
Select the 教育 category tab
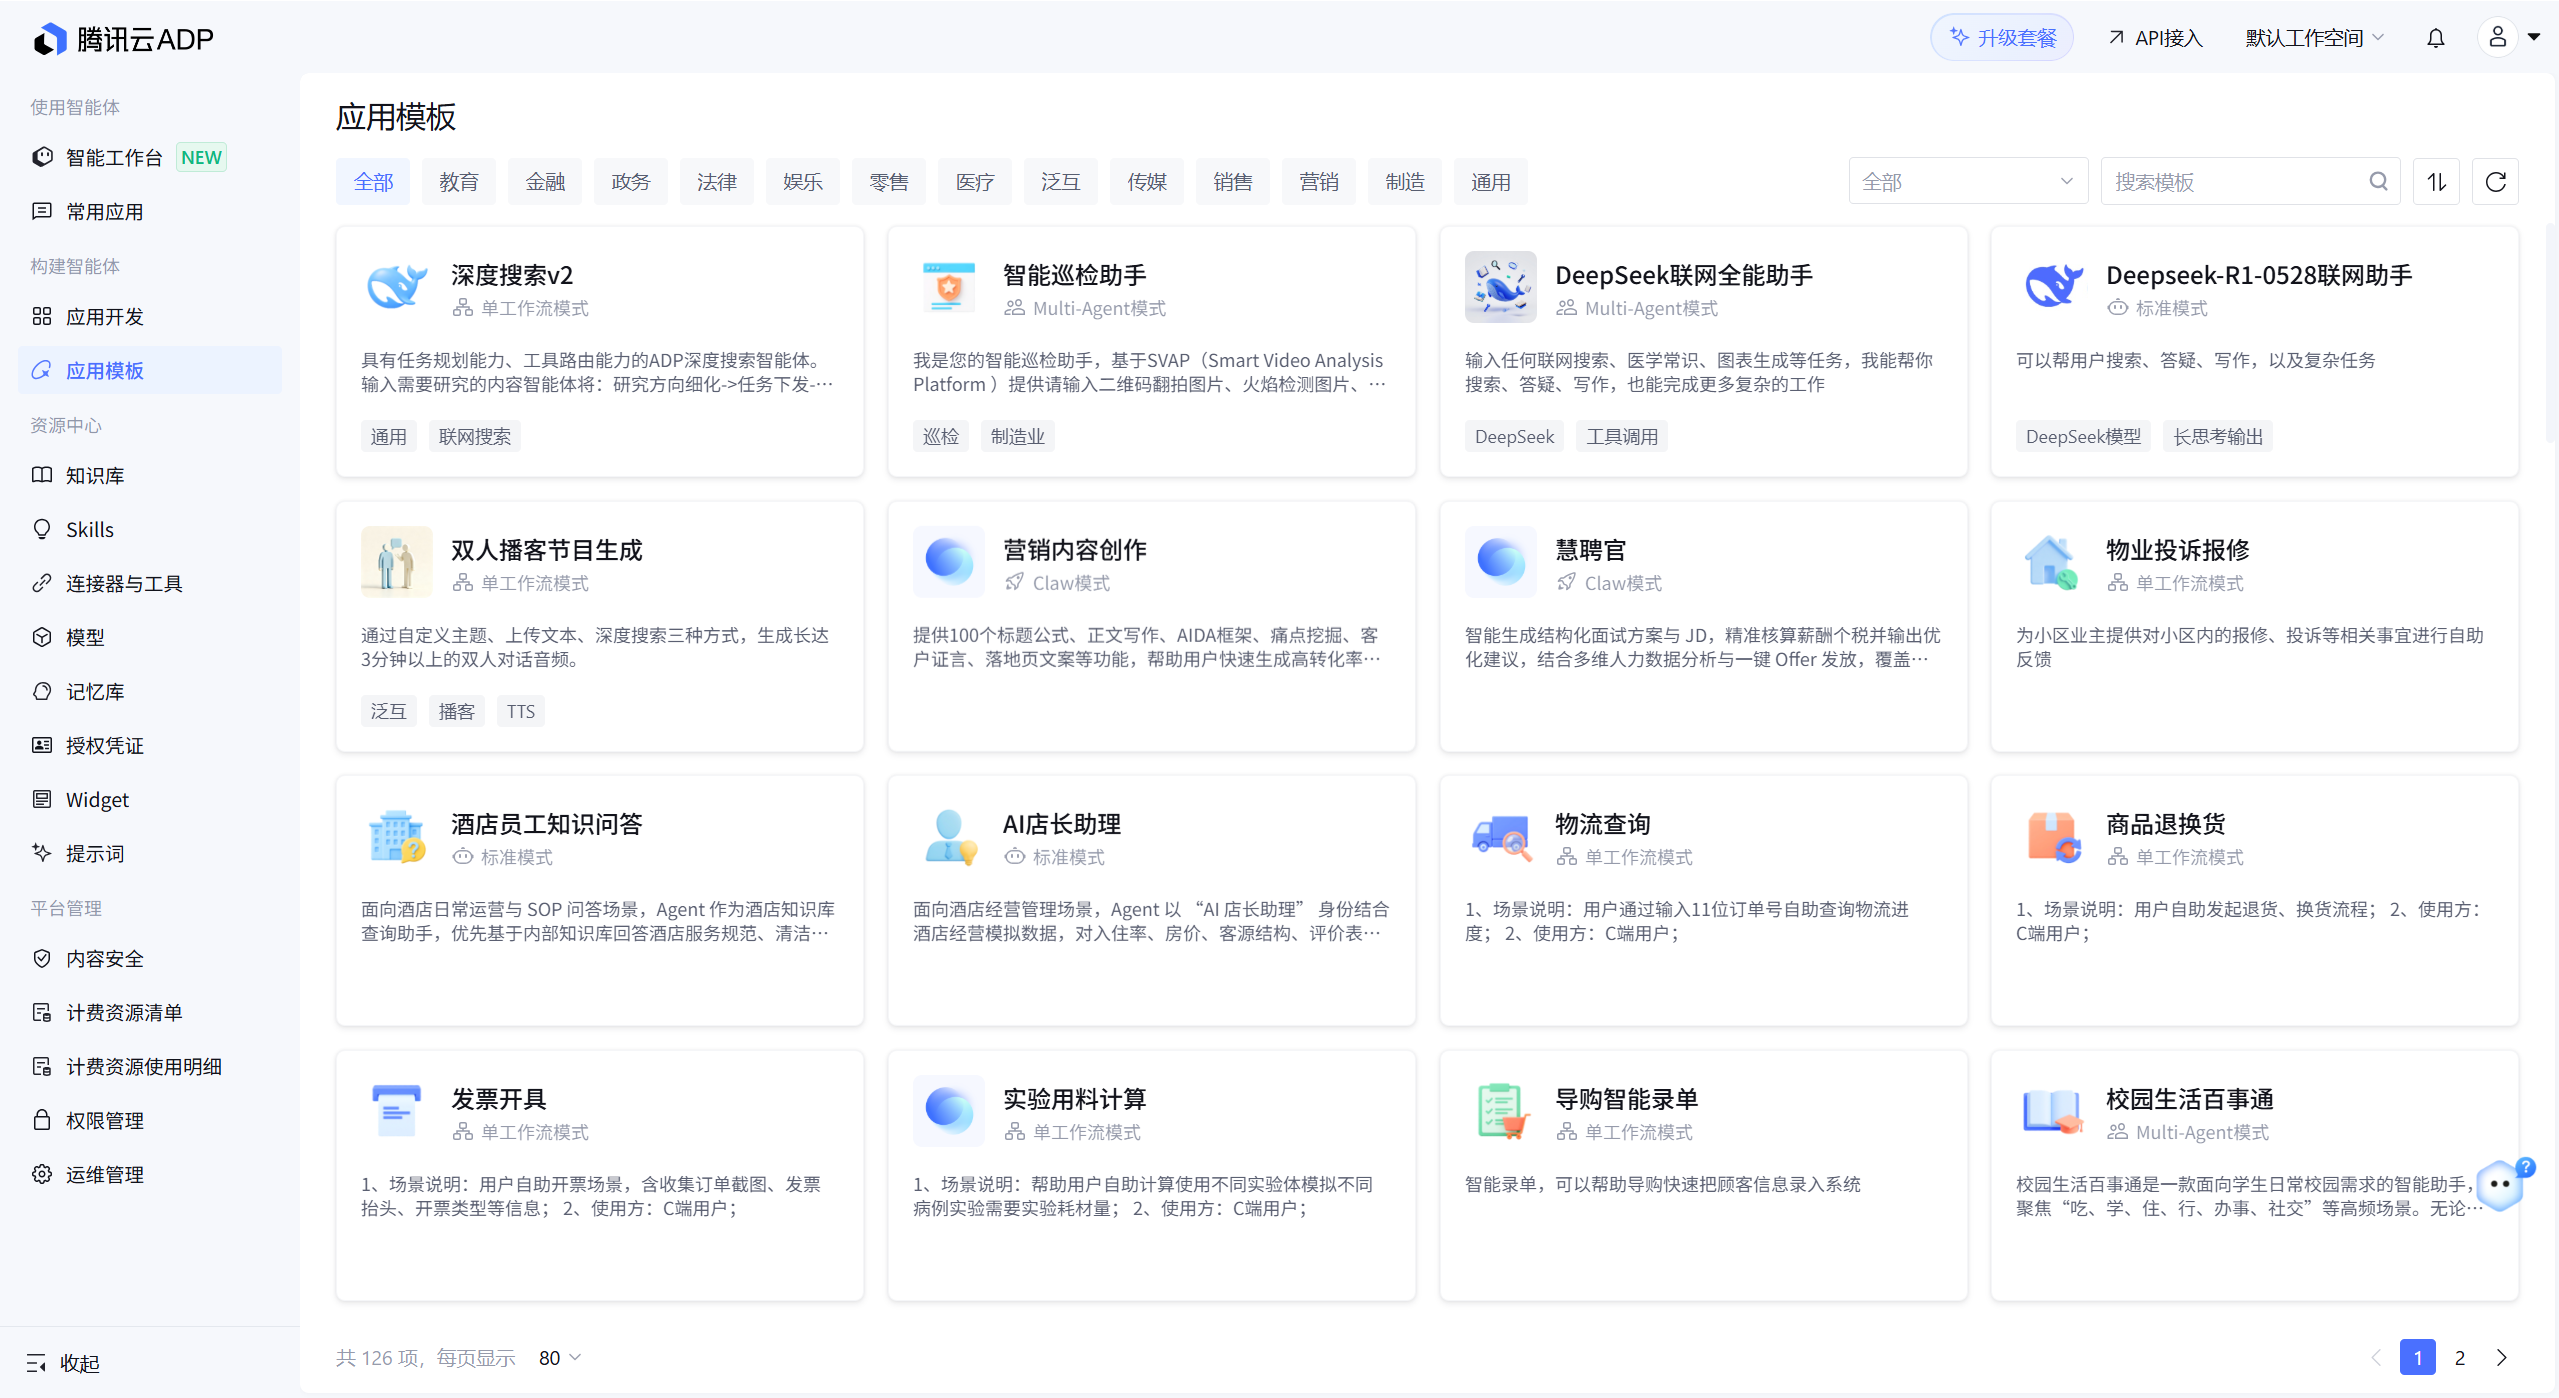pos(459,181)
